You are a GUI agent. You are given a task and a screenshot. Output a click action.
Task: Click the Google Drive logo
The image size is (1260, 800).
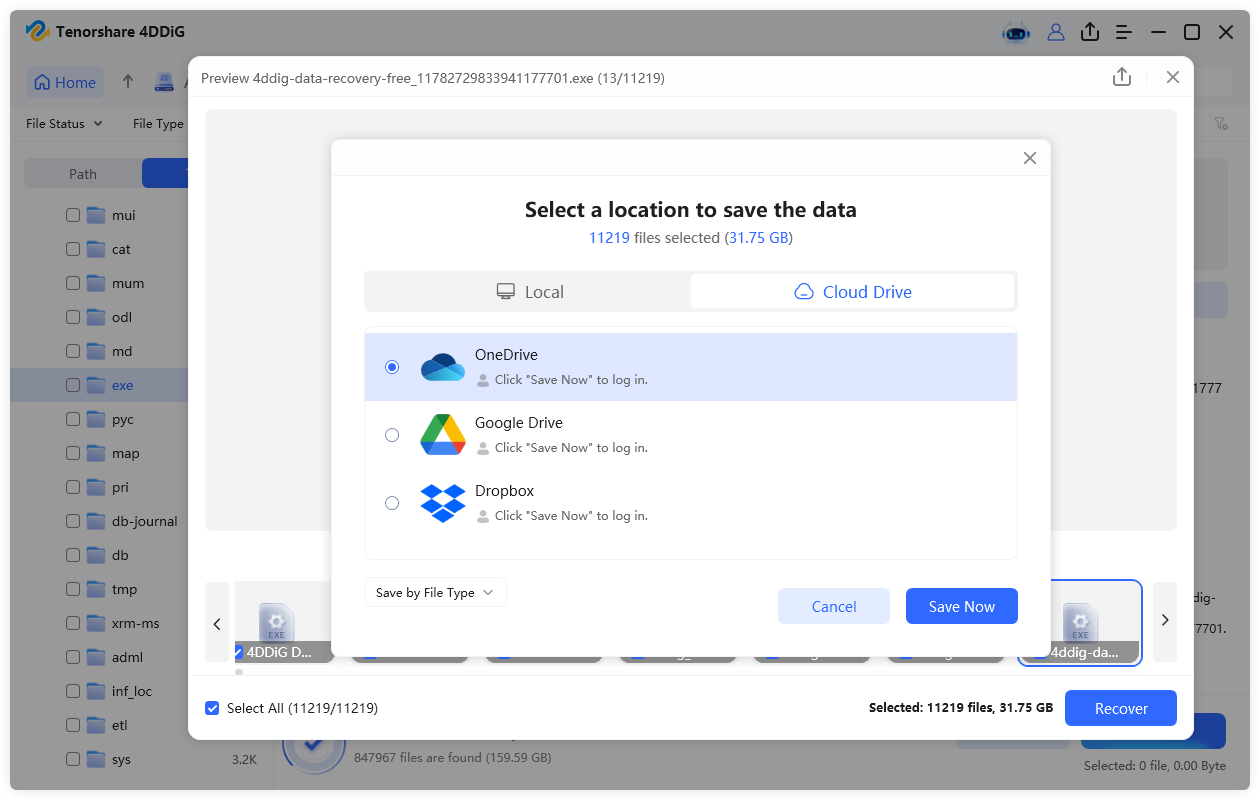(x=442, y=435)
